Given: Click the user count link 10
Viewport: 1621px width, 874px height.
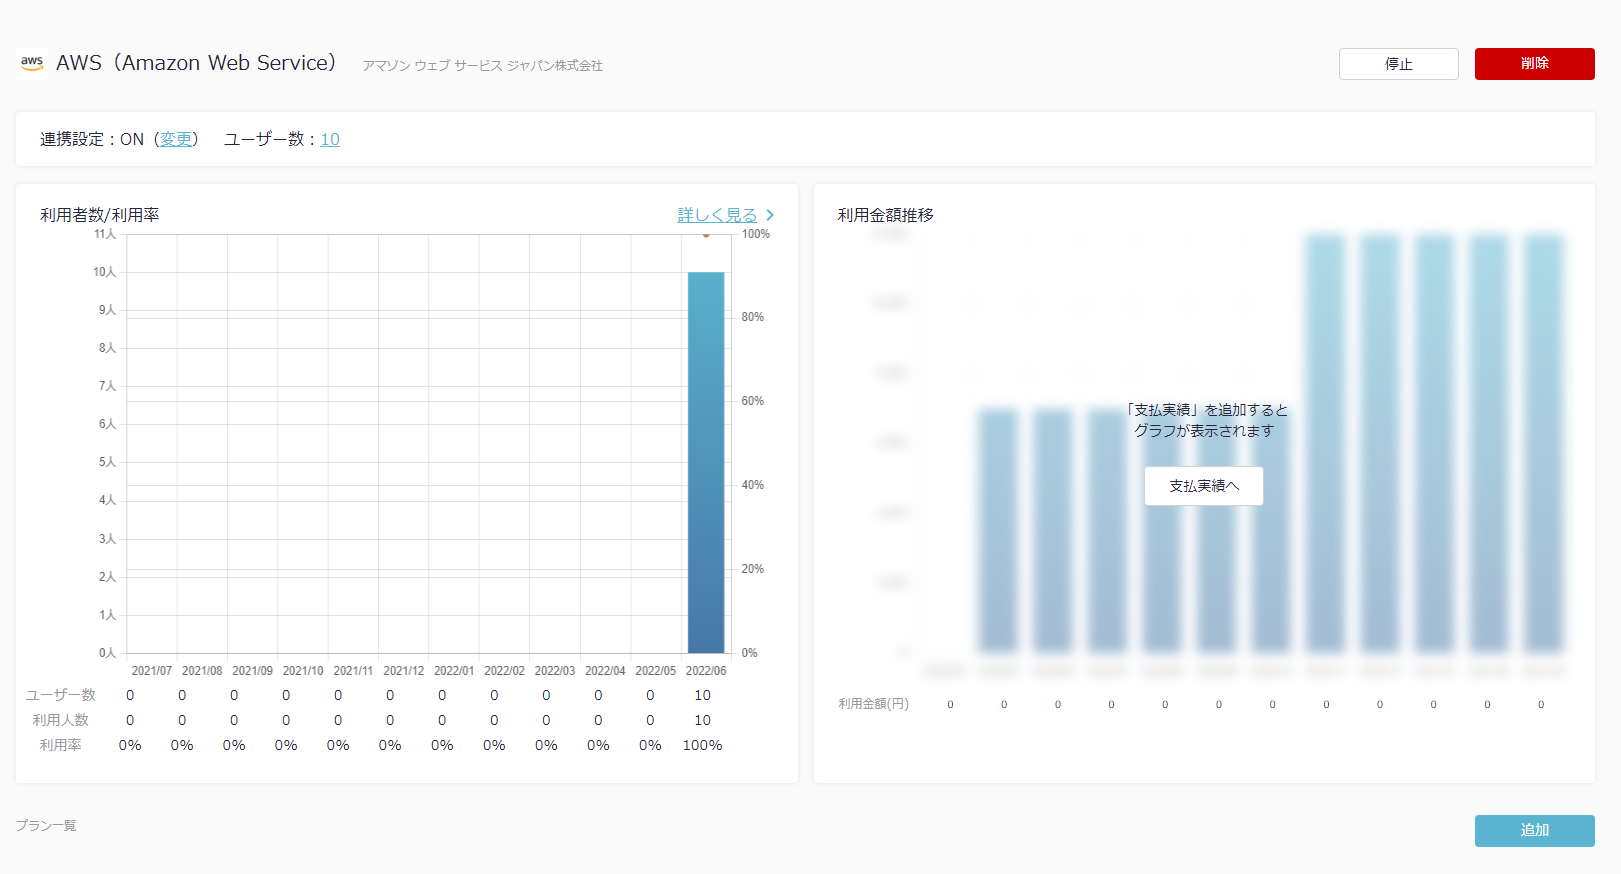Looking at the screenshot, I should [x=330, y=140].
